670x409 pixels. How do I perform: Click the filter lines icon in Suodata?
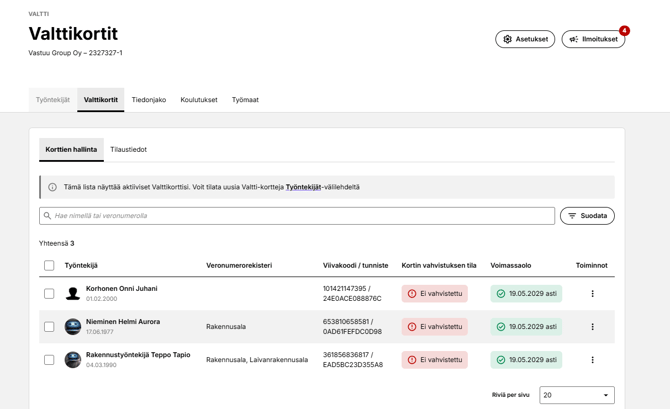pos(572,216)
